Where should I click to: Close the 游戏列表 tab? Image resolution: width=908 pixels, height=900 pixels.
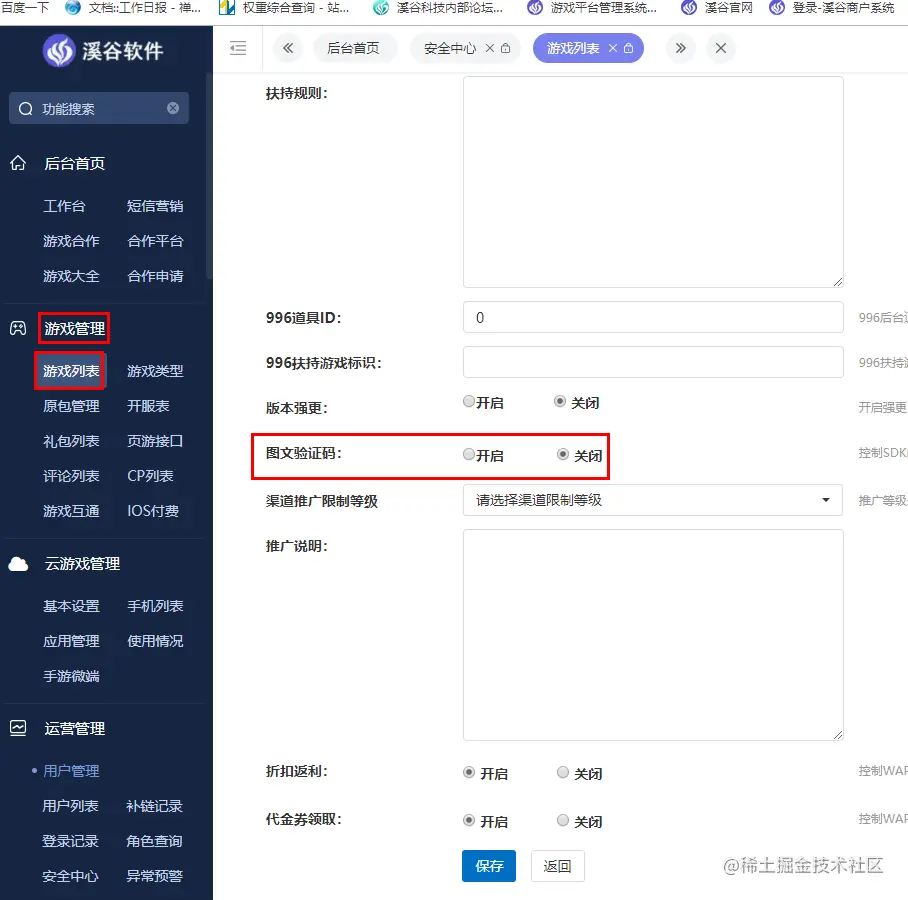pyautogui.click(x=613, y=48)
